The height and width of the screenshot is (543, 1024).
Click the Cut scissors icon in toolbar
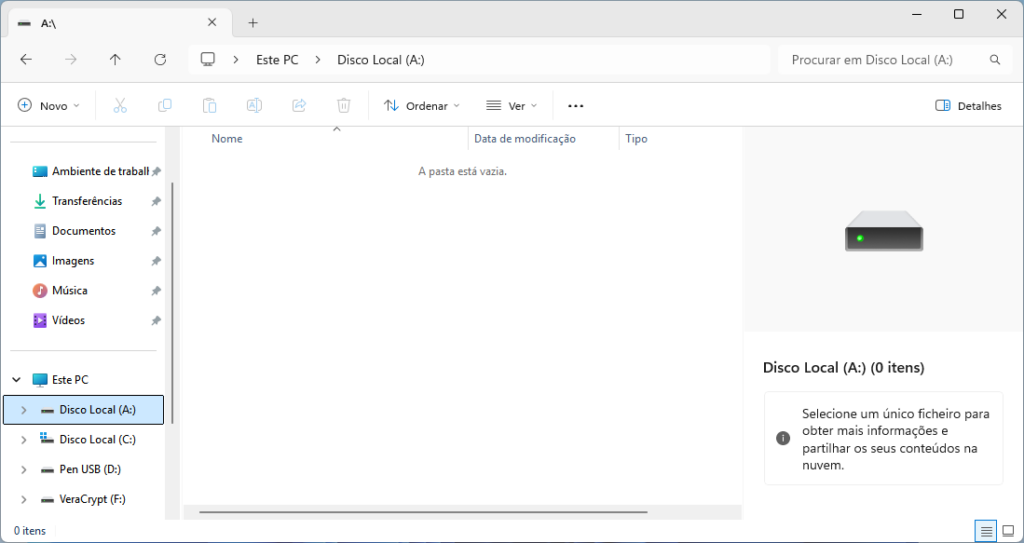(x=120, y=105)
